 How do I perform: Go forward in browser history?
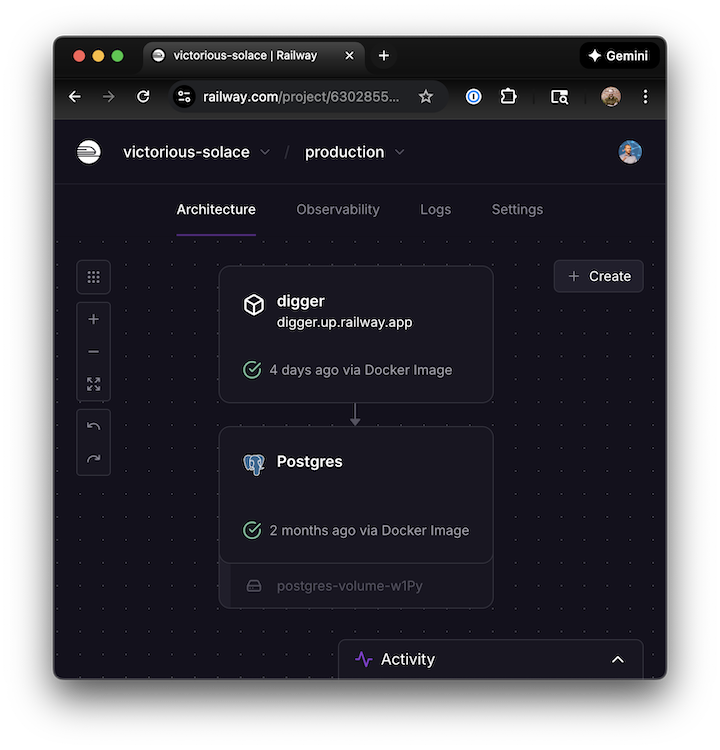pyautogui.click(x=109, y=97)
